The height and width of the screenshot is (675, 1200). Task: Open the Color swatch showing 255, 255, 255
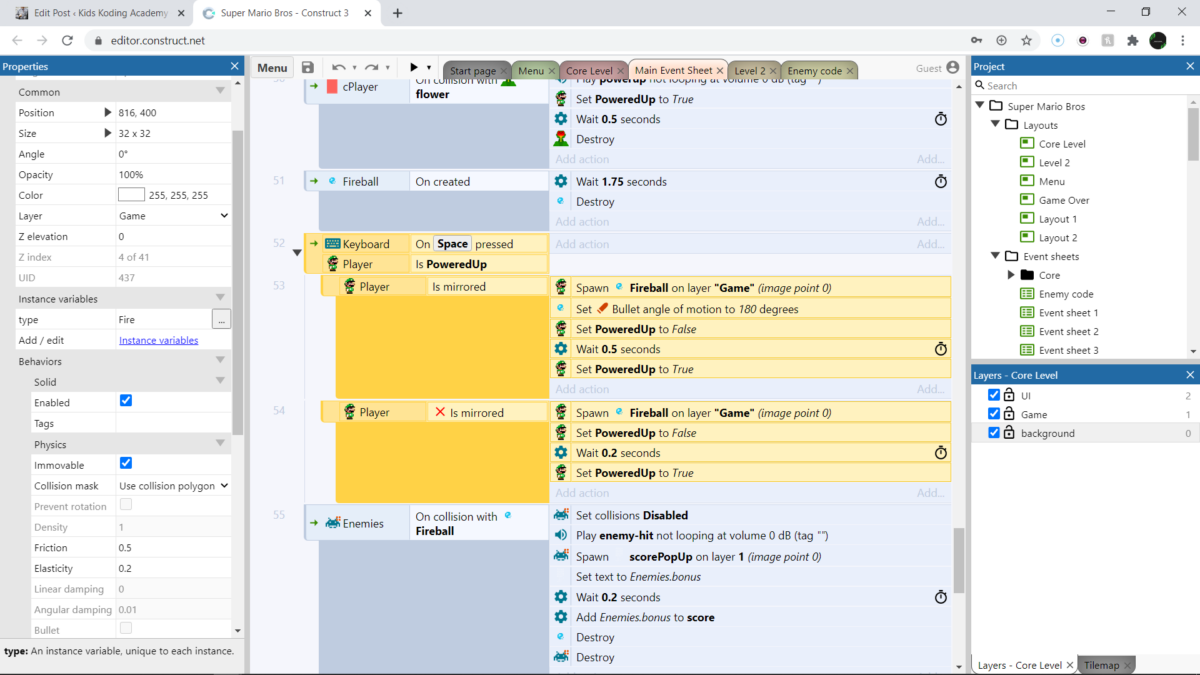click(x=131, y=195)
